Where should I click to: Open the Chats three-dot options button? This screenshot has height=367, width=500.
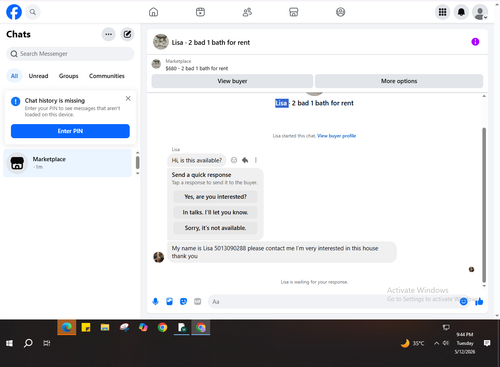pos(108,34)
